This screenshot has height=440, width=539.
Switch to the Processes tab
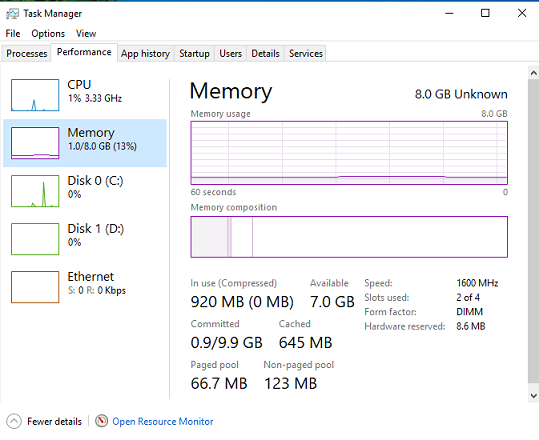coord(26,54)
